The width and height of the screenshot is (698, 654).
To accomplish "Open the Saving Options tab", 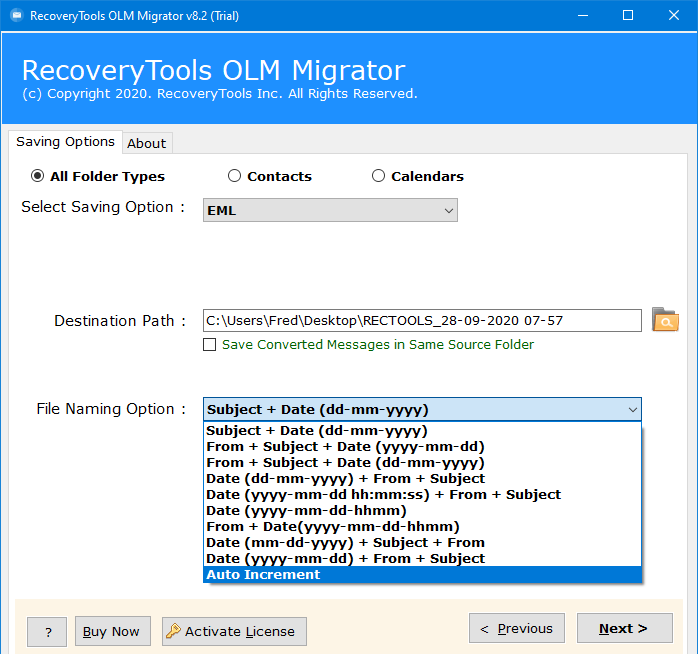I will click(65, 142).
